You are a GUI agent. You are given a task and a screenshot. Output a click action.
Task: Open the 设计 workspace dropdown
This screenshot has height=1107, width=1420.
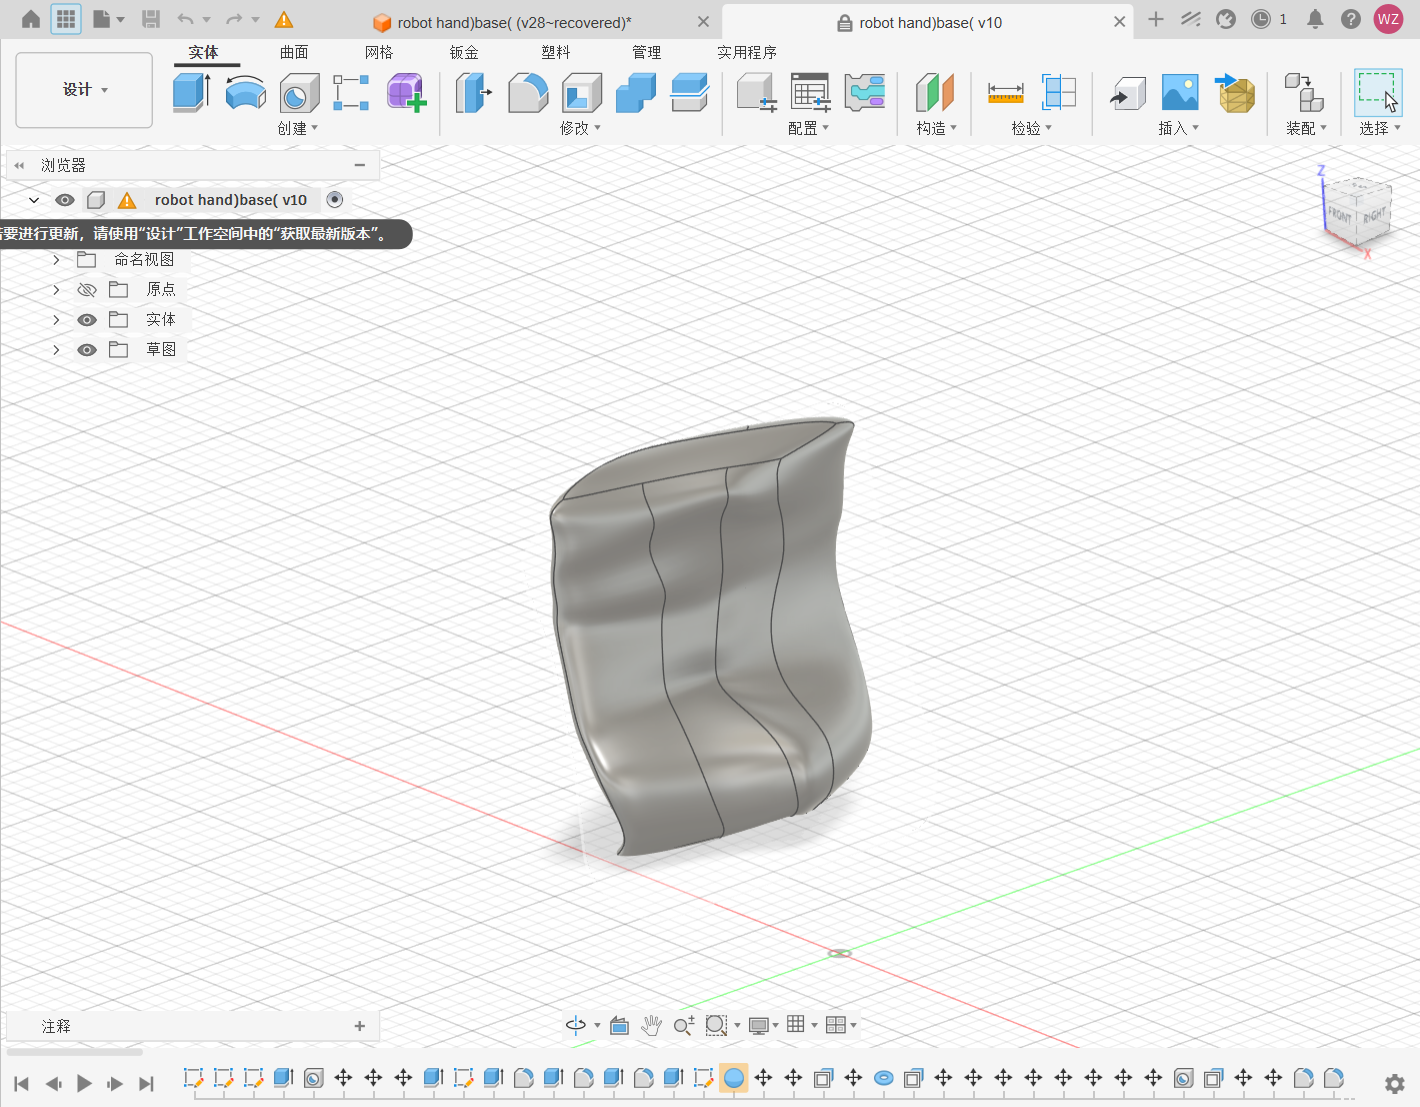pyautogui.click(x=85, y=90)
